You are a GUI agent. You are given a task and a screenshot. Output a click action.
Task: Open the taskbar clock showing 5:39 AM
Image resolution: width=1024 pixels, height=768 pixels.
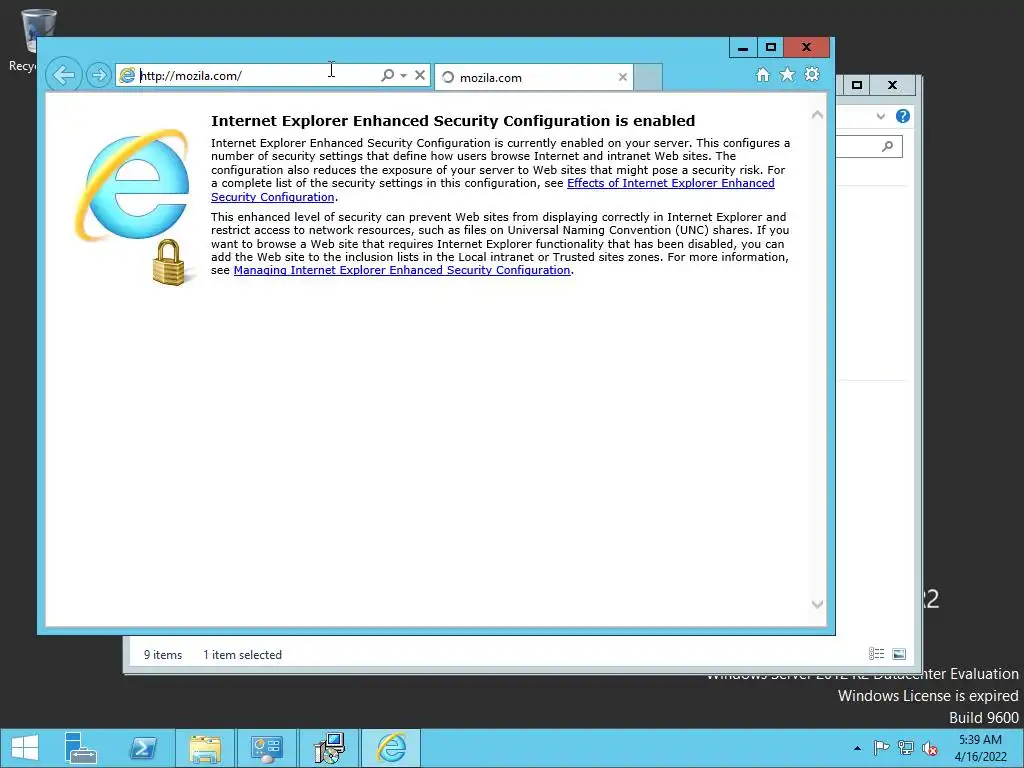pos(980,748)
